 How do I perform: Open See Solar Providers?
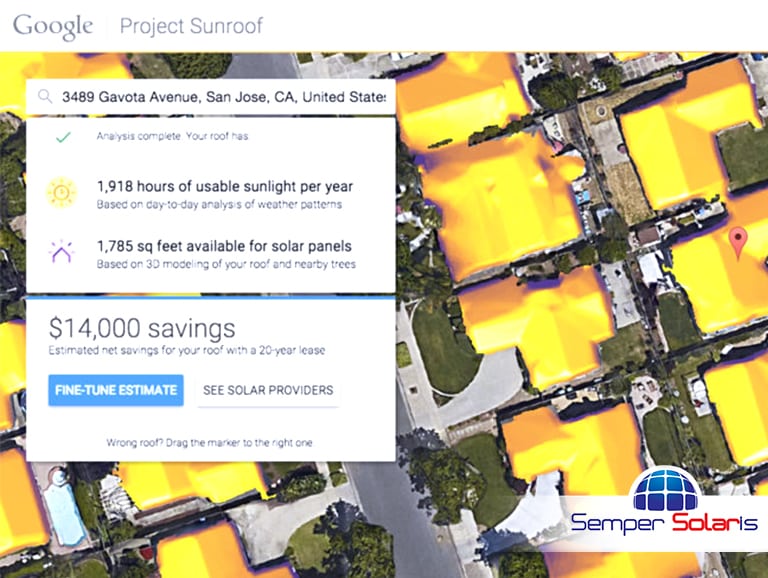click(x=268, y=390)
